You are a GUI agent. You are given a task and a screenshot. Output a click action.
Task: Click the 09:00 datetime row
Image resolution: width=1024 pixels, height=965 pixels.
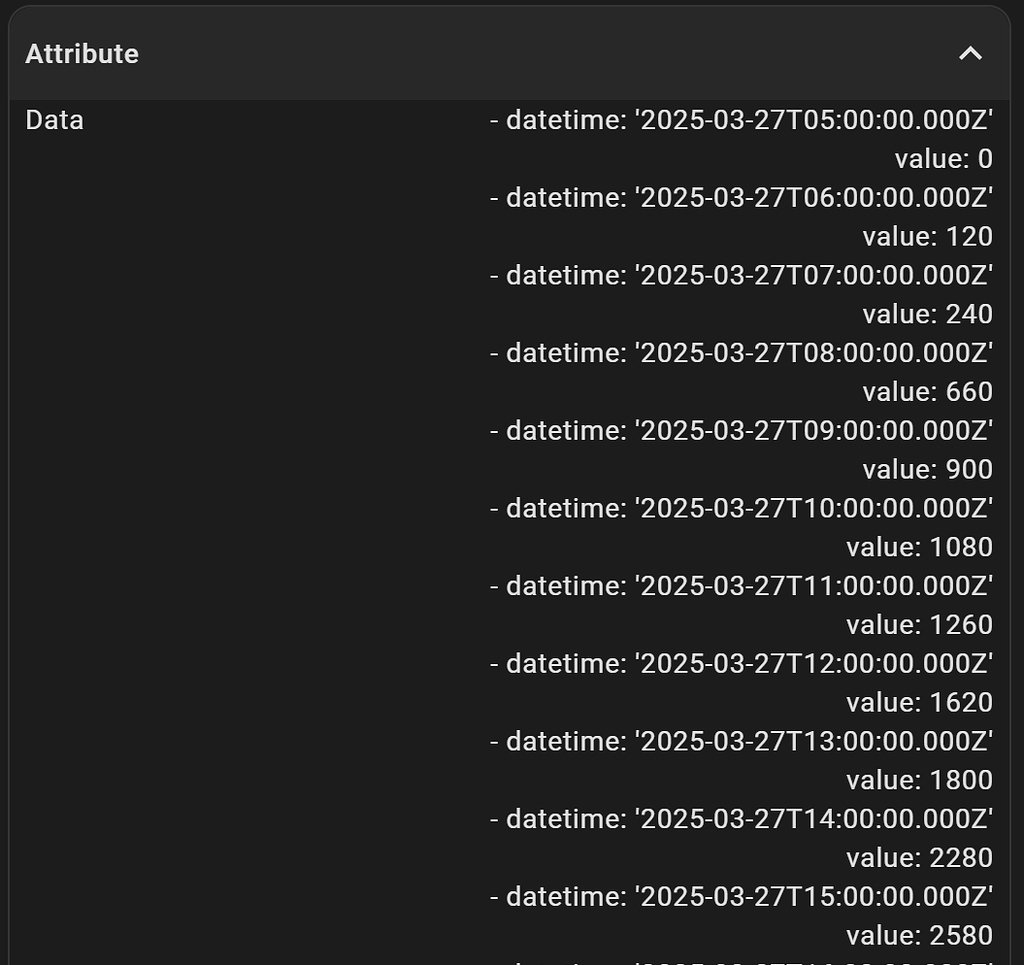[x=741, y=431]
